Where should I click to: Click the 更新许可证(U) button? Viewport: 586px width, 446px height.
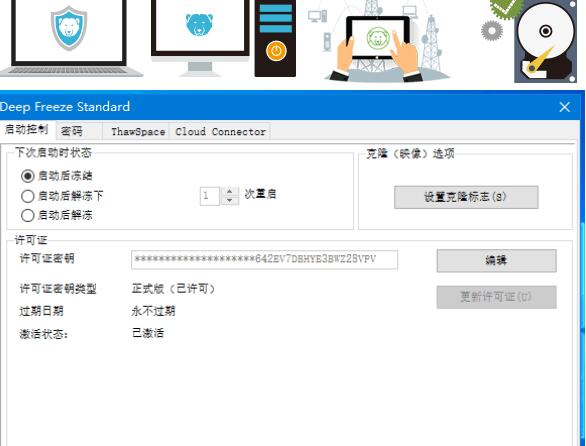click(496, 297)
